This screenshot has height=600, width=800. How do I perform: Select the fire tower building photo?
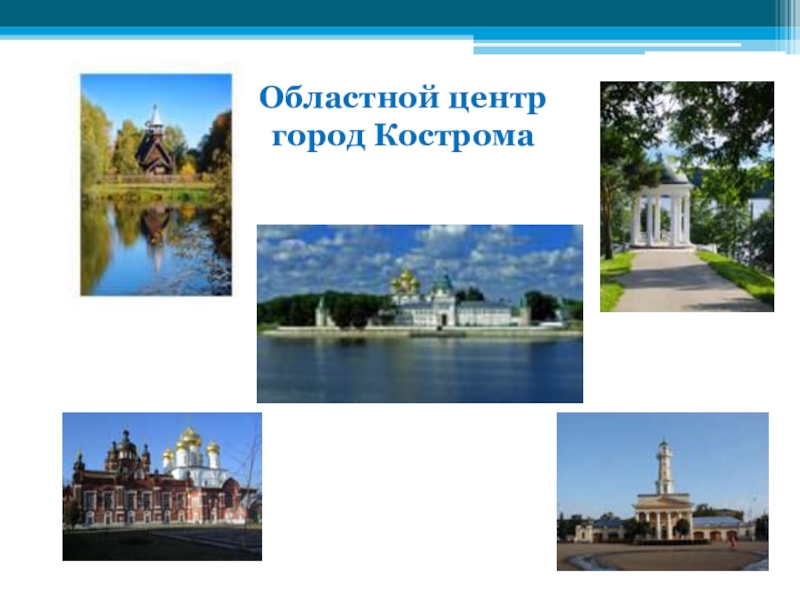[662, 491]
